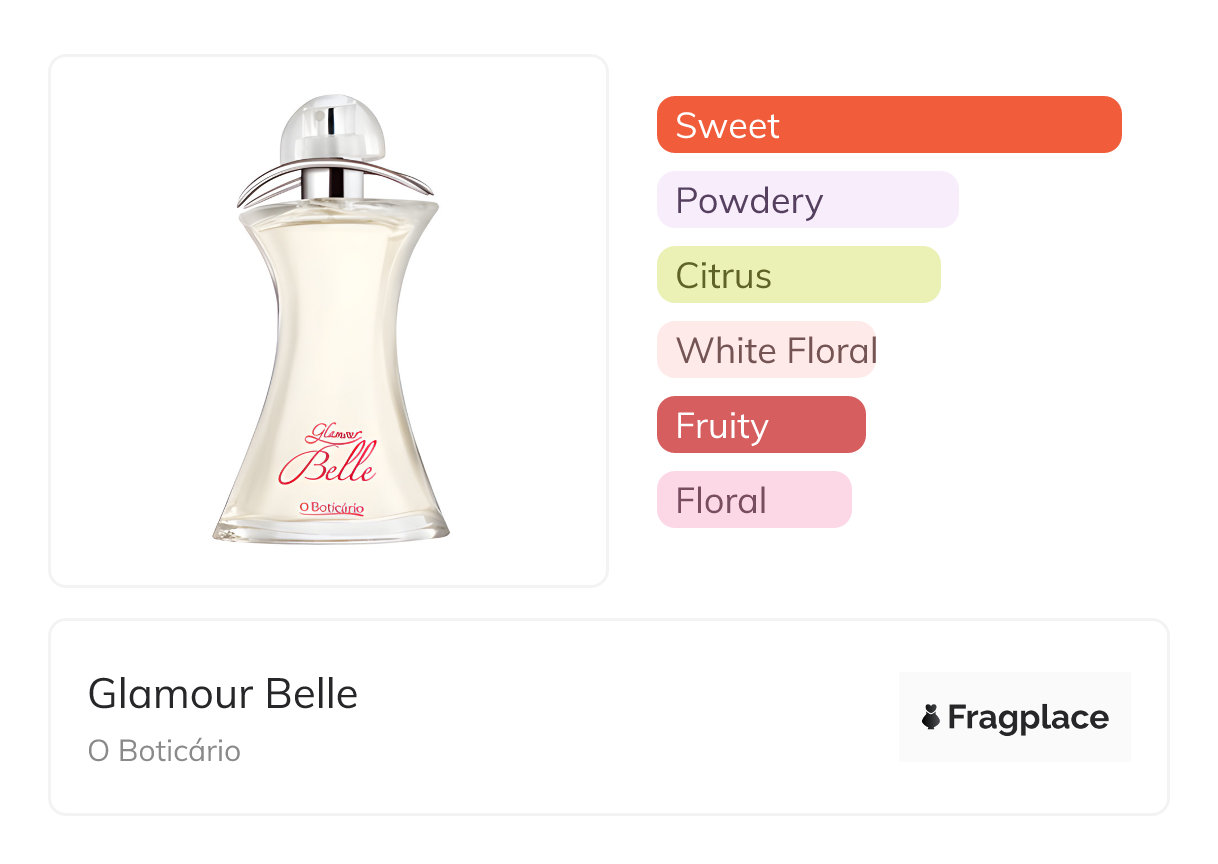Screen dimensions: 1218x864
Task: Open the perfume bottle image
Action: tap(330, 330)
